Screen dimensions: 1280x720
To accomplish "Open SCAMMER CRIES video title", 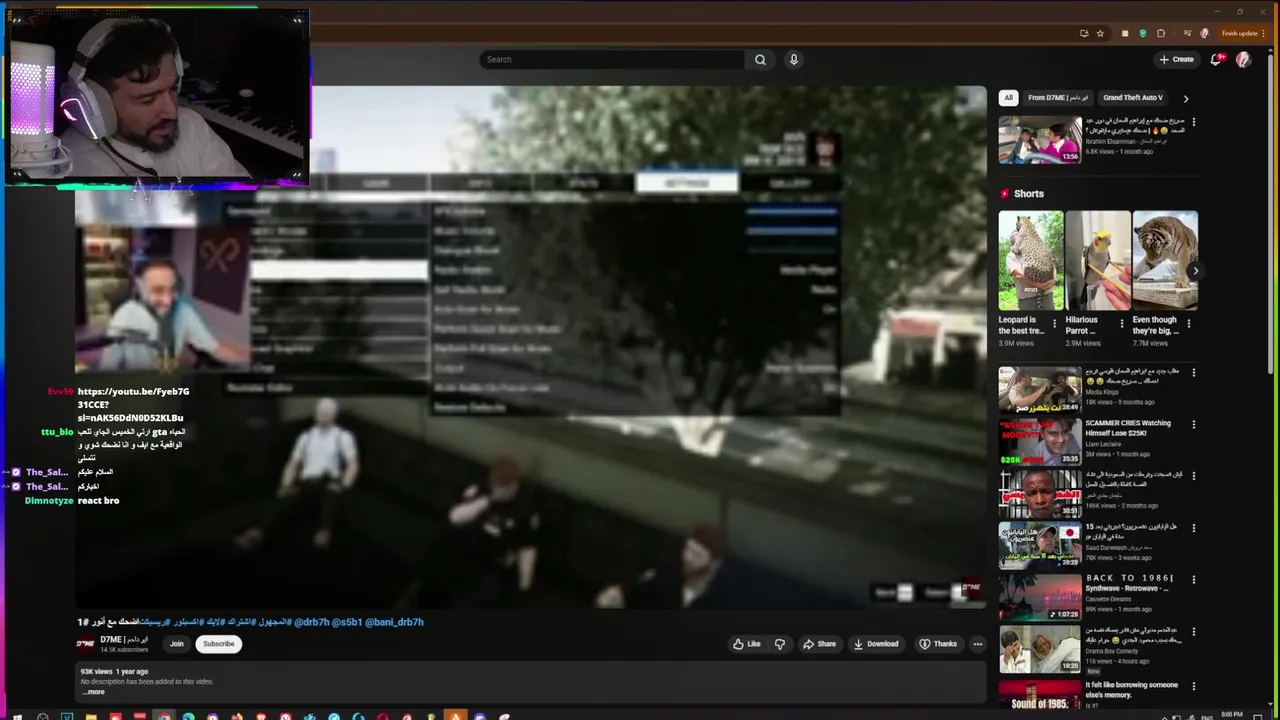I will tap(1128, 428).
